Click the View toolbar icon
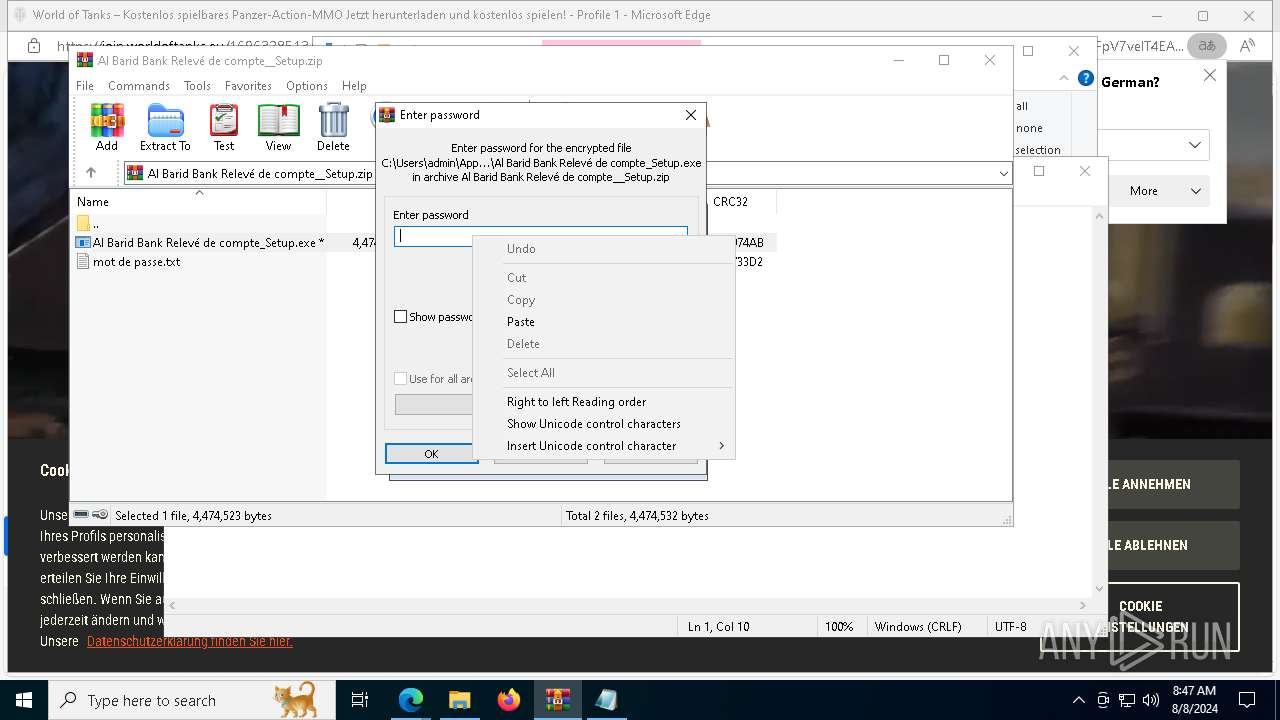This screenshot has width=1280, height=720. (x=278, y=127)
